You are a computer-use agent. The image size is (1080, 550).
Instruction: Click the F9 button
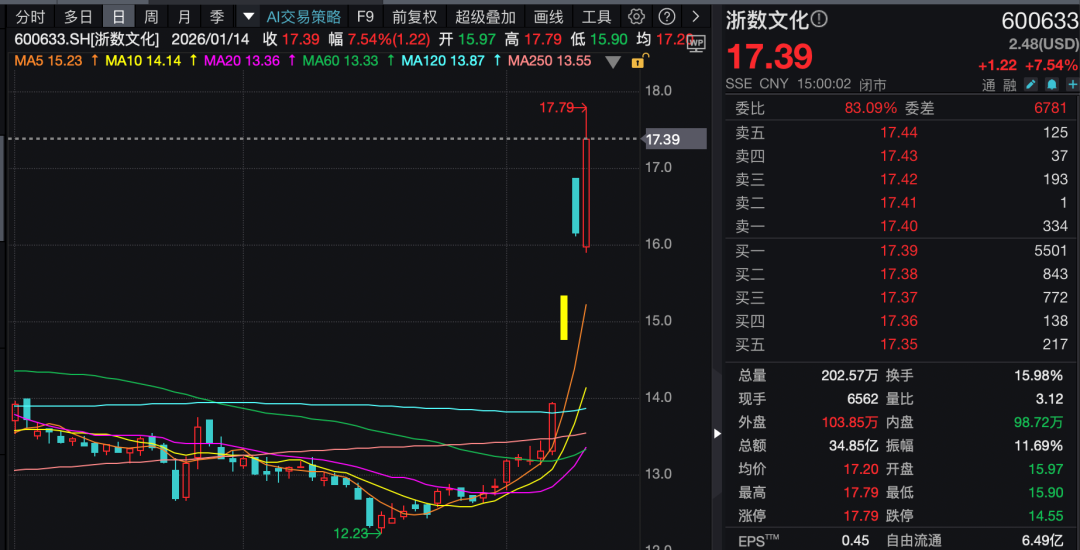[366, 17]
